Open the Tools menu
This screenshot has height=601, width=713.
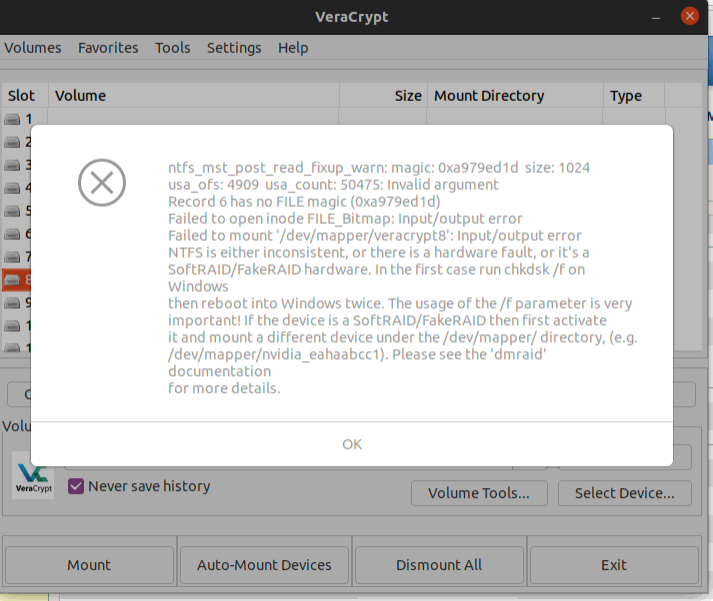click(172, 48)
